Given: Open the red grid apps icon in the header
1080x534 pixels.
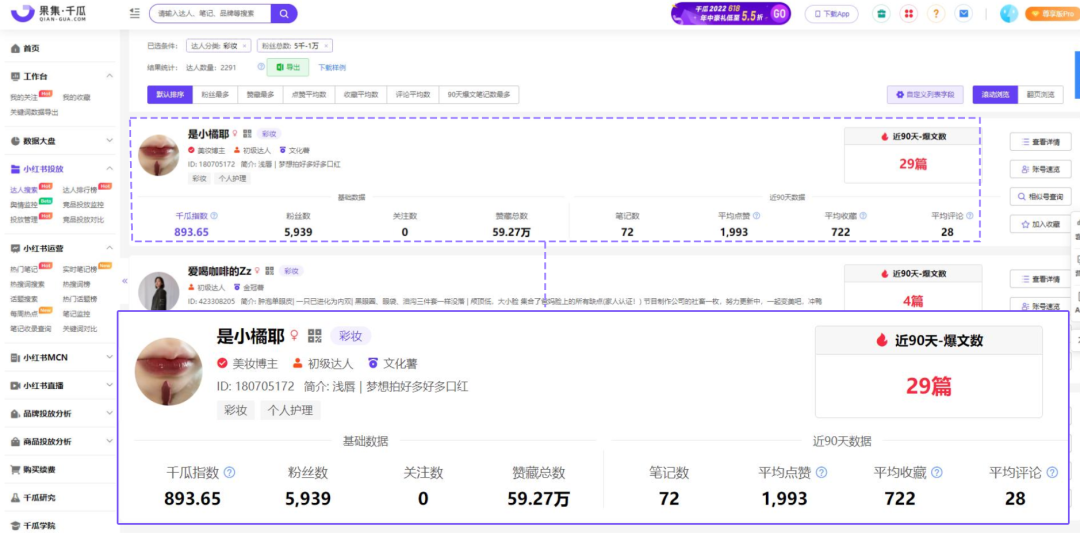Looking at the screenshot, I should (x=908, y=14).
